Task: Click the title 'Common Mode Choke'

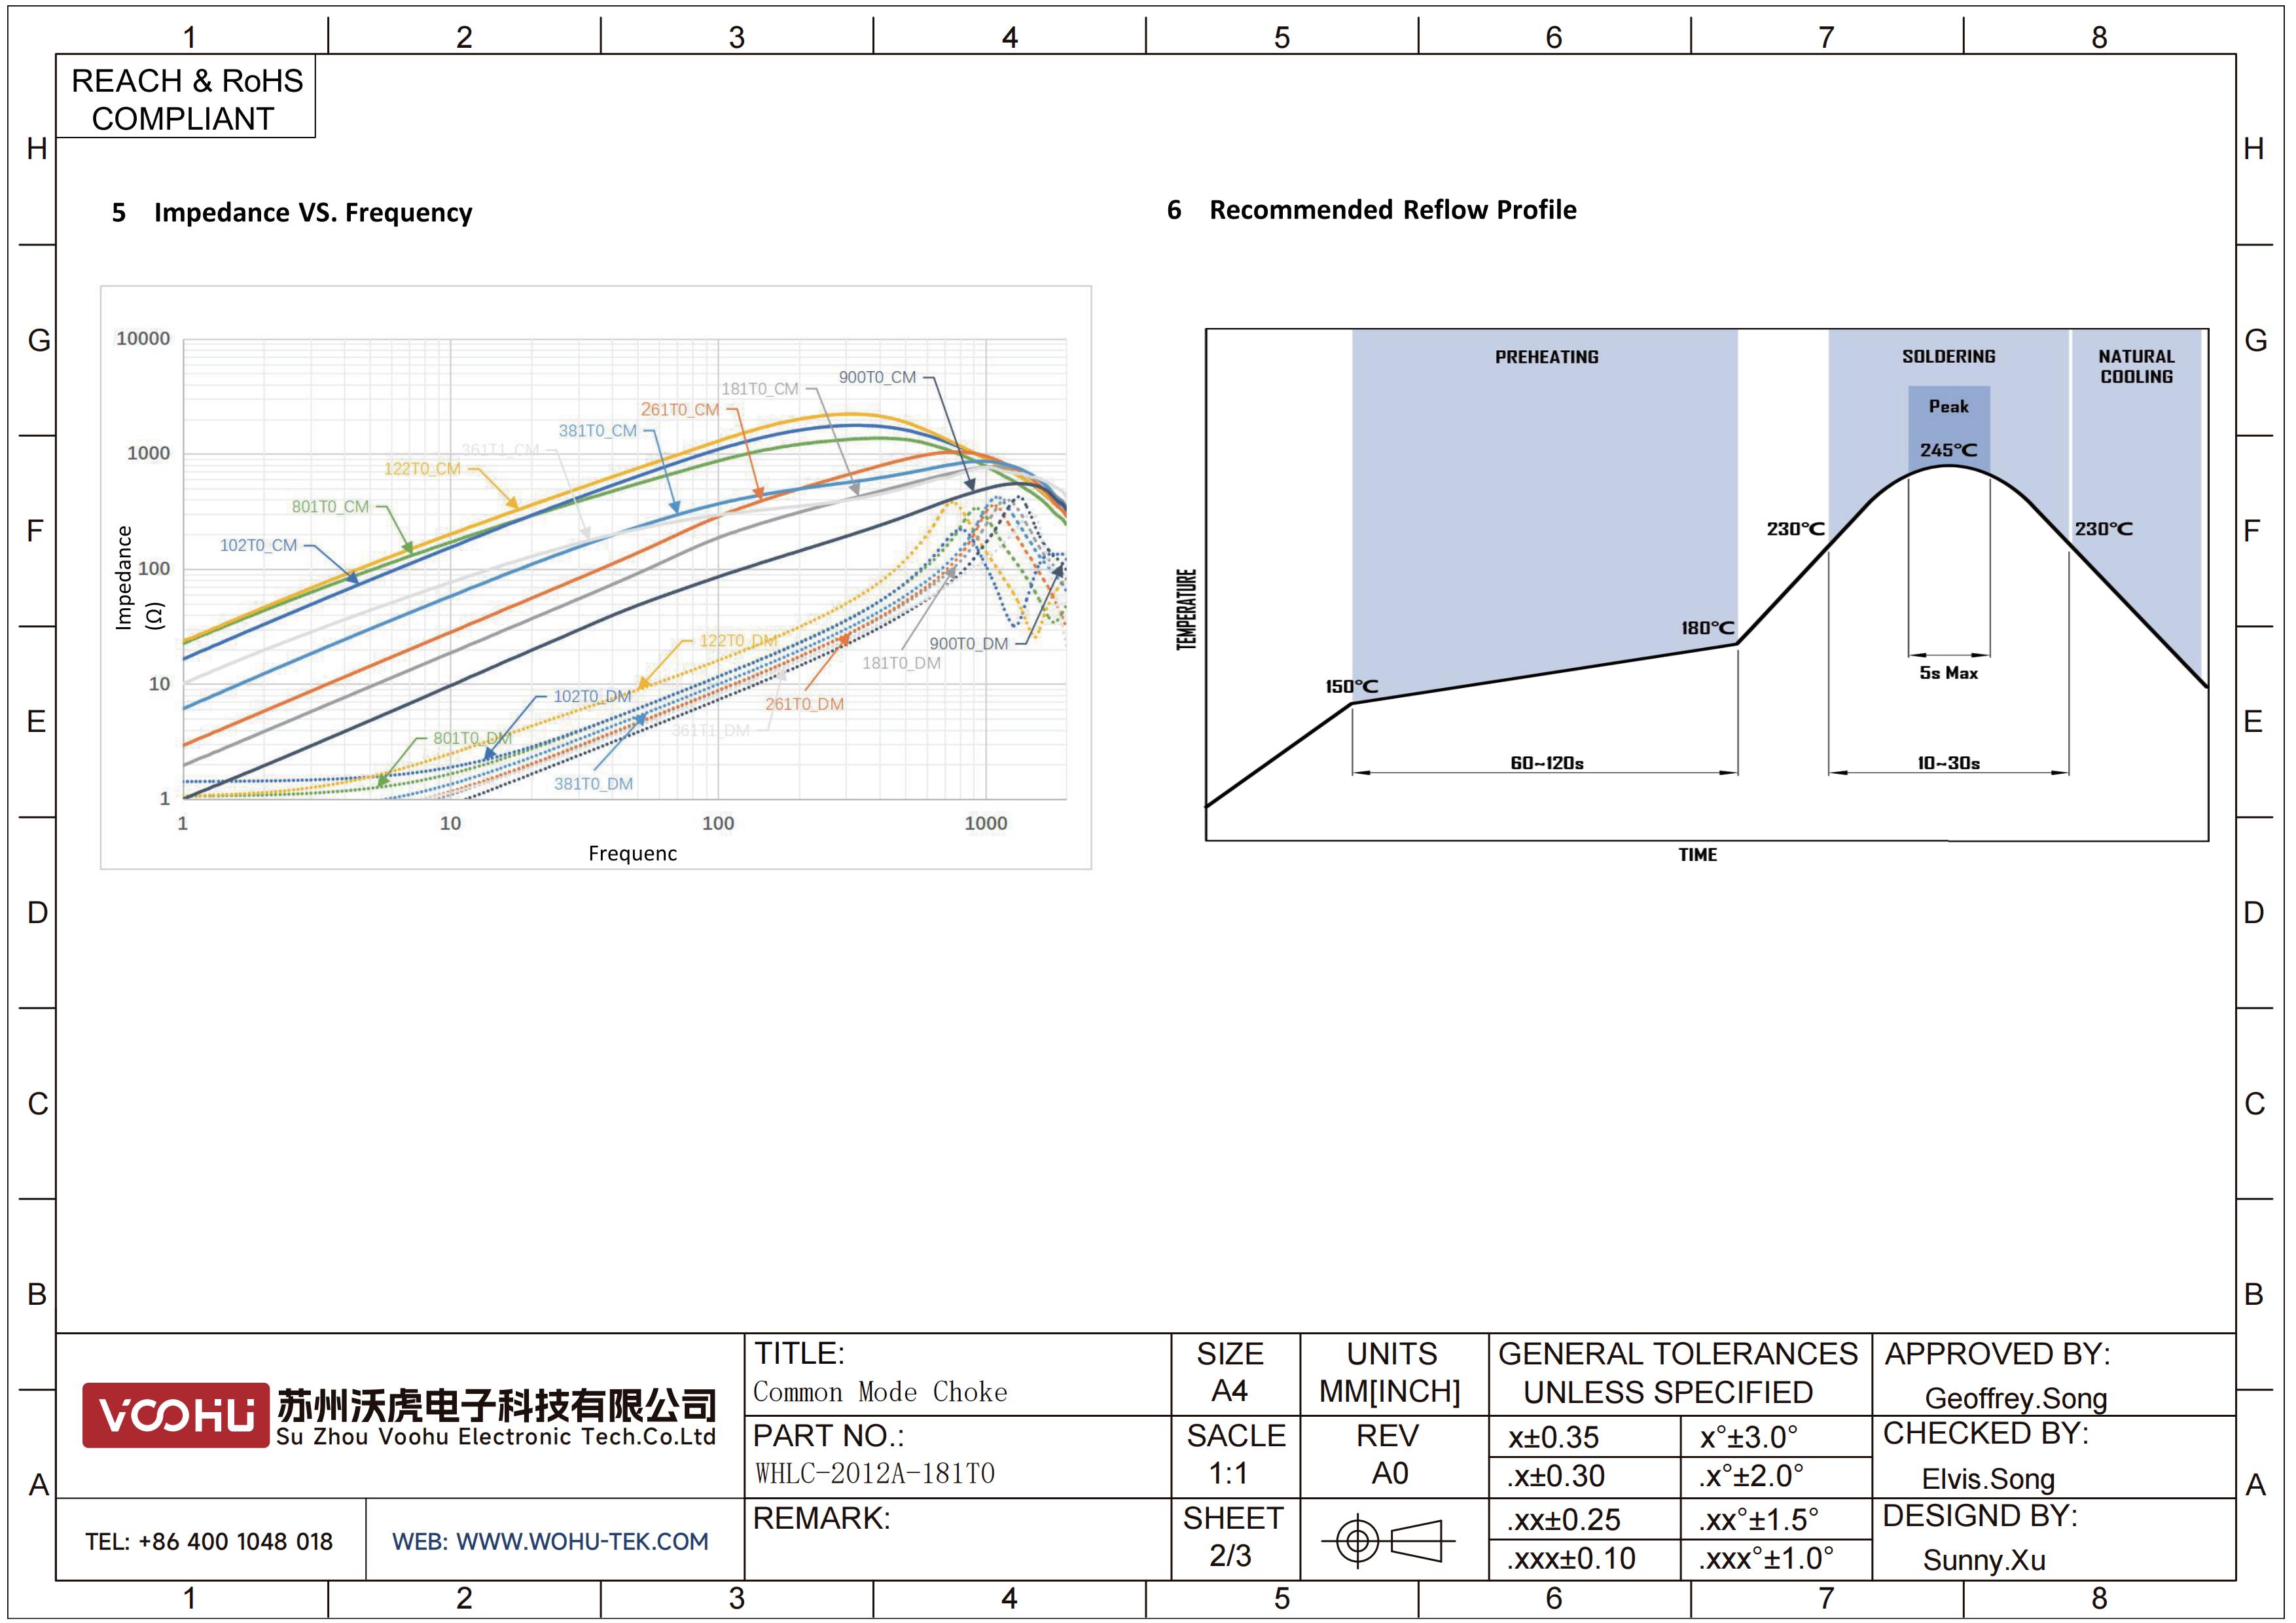Action: [x=880, y=1392]
